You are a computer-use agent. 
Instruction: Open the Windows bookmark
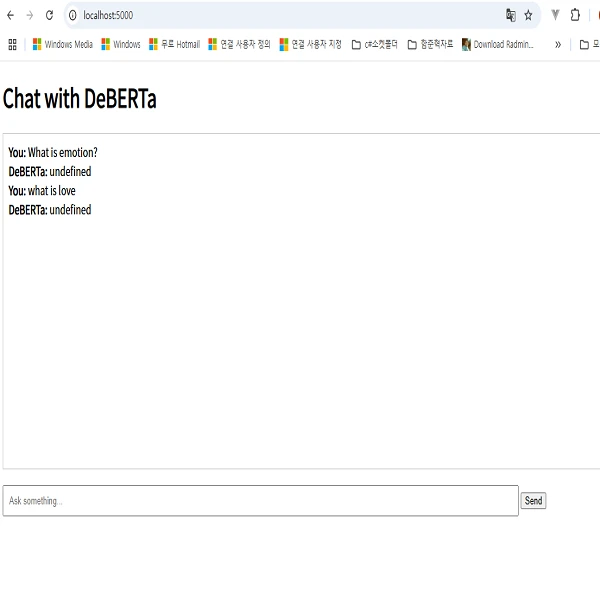(x=121, y=44)
